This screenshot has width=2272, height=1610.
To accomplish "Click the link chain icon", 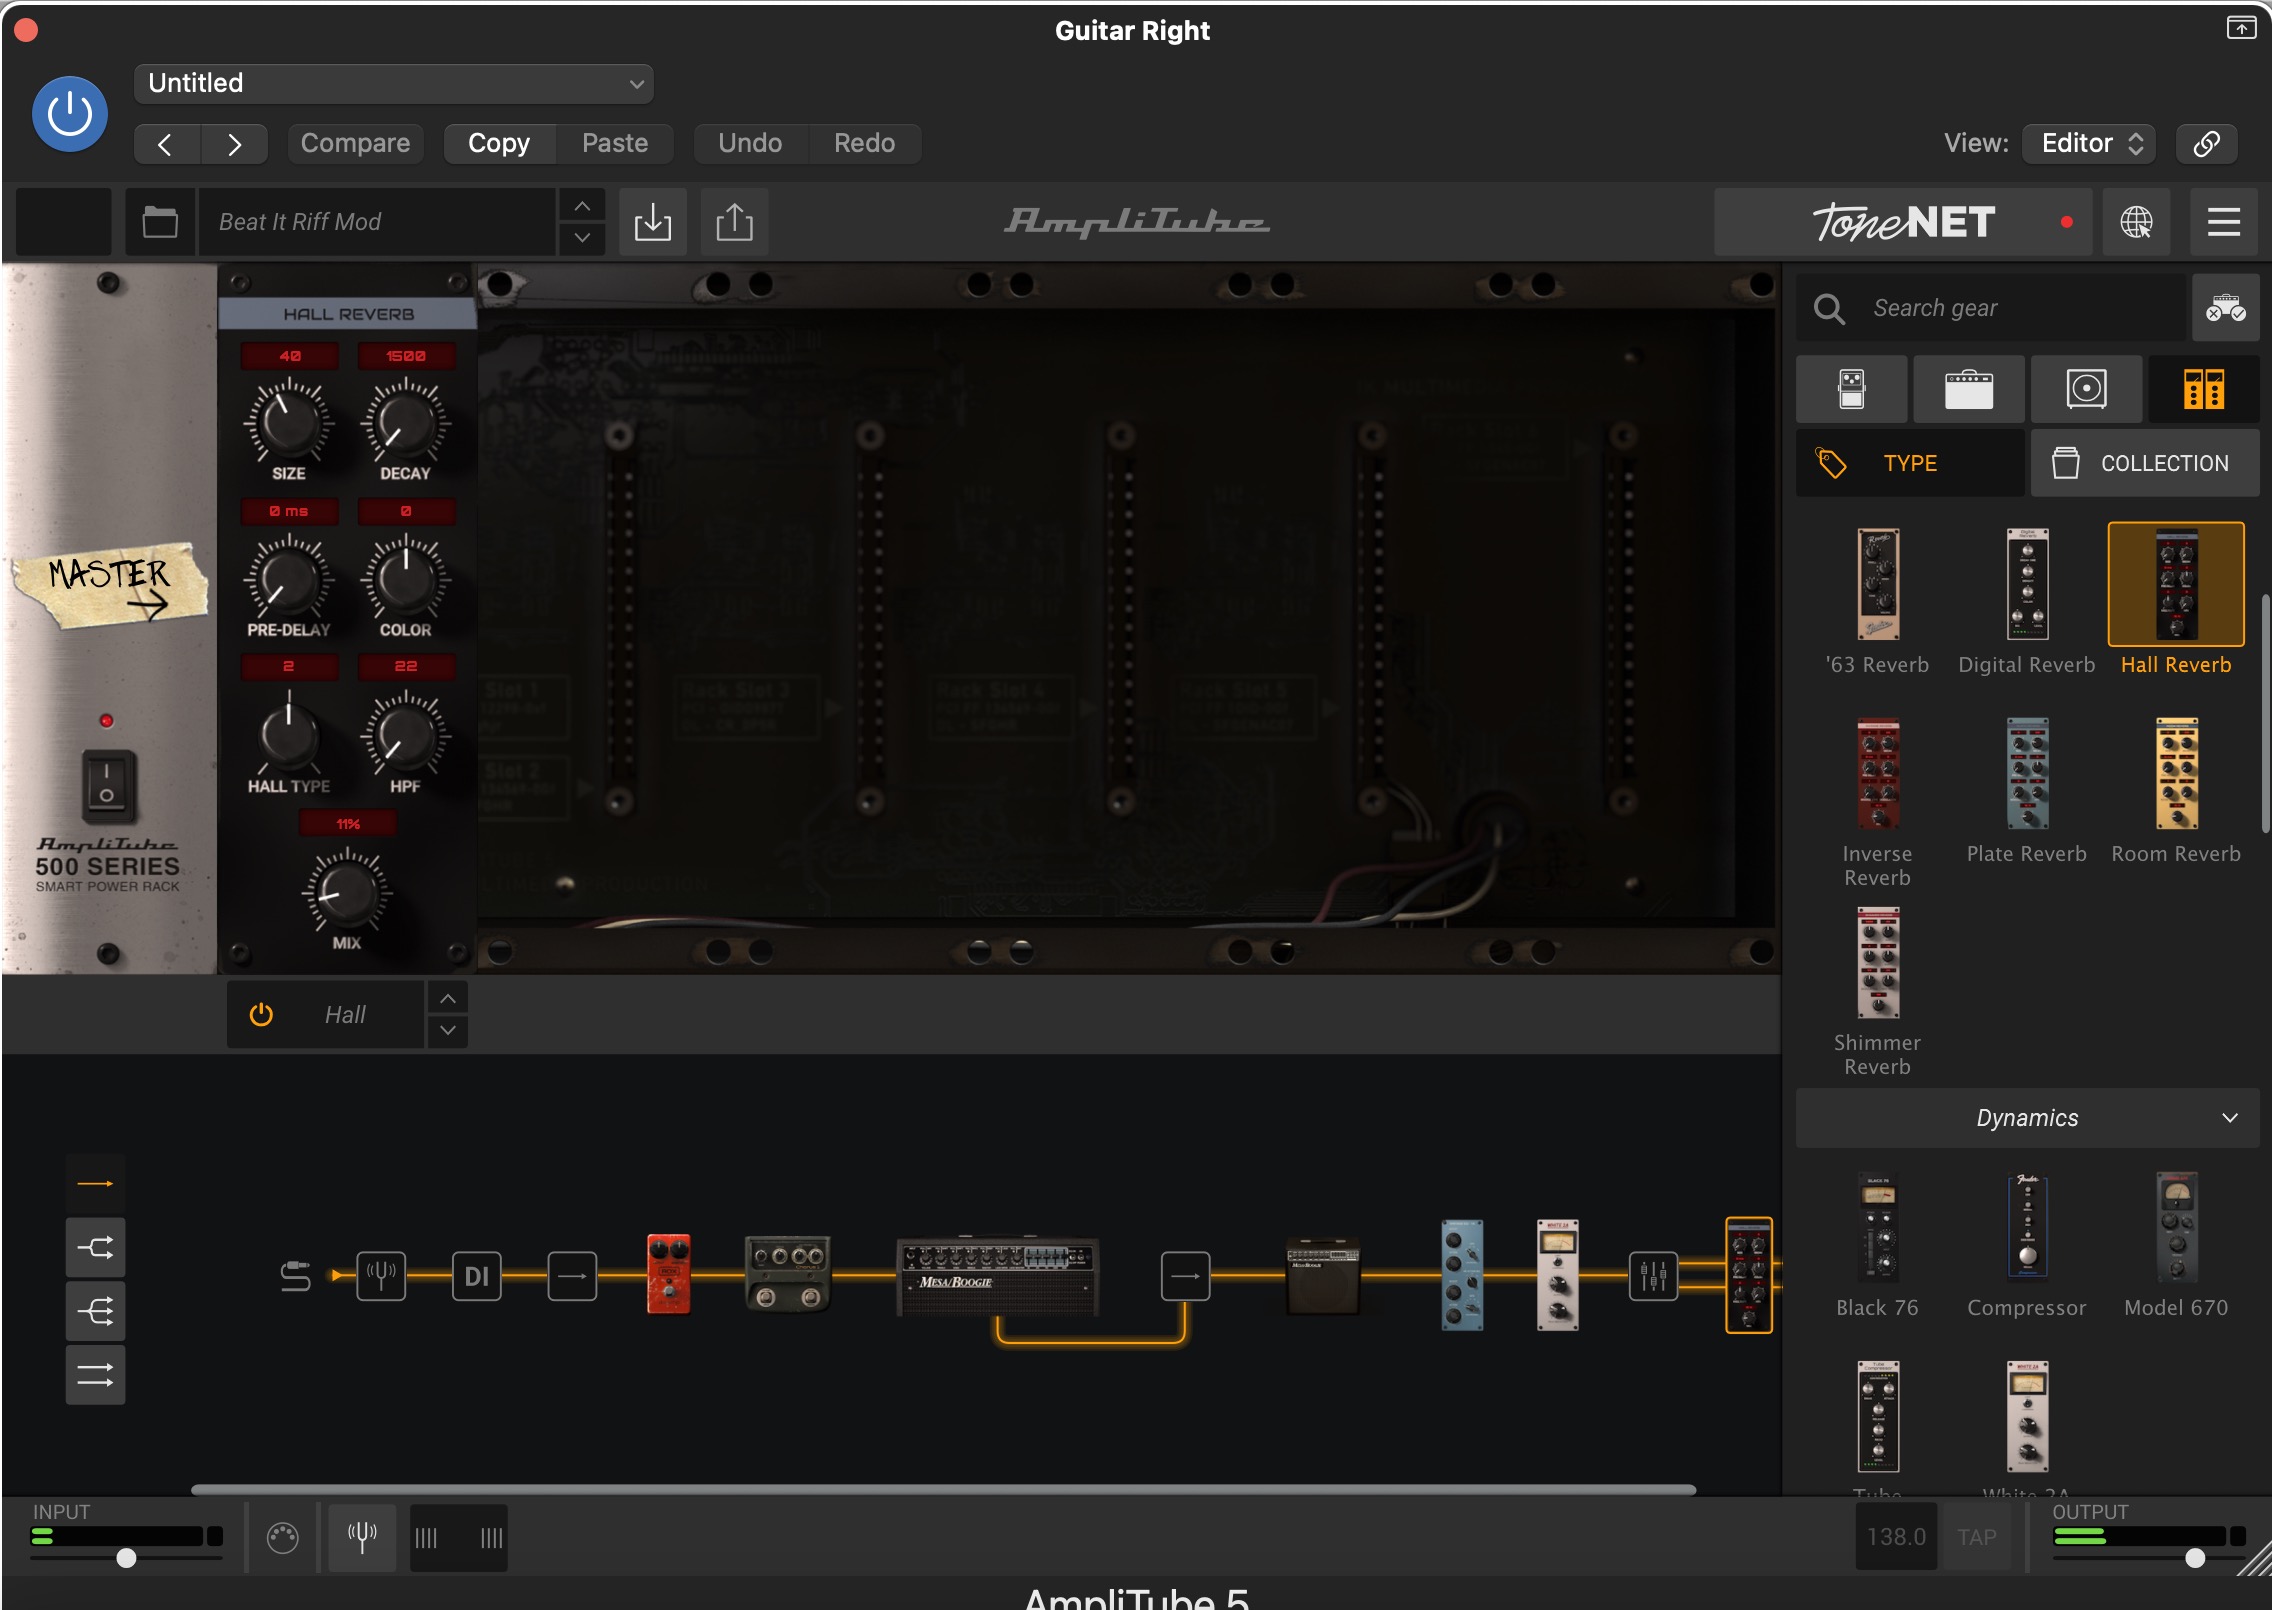I will click(2206, 144).
